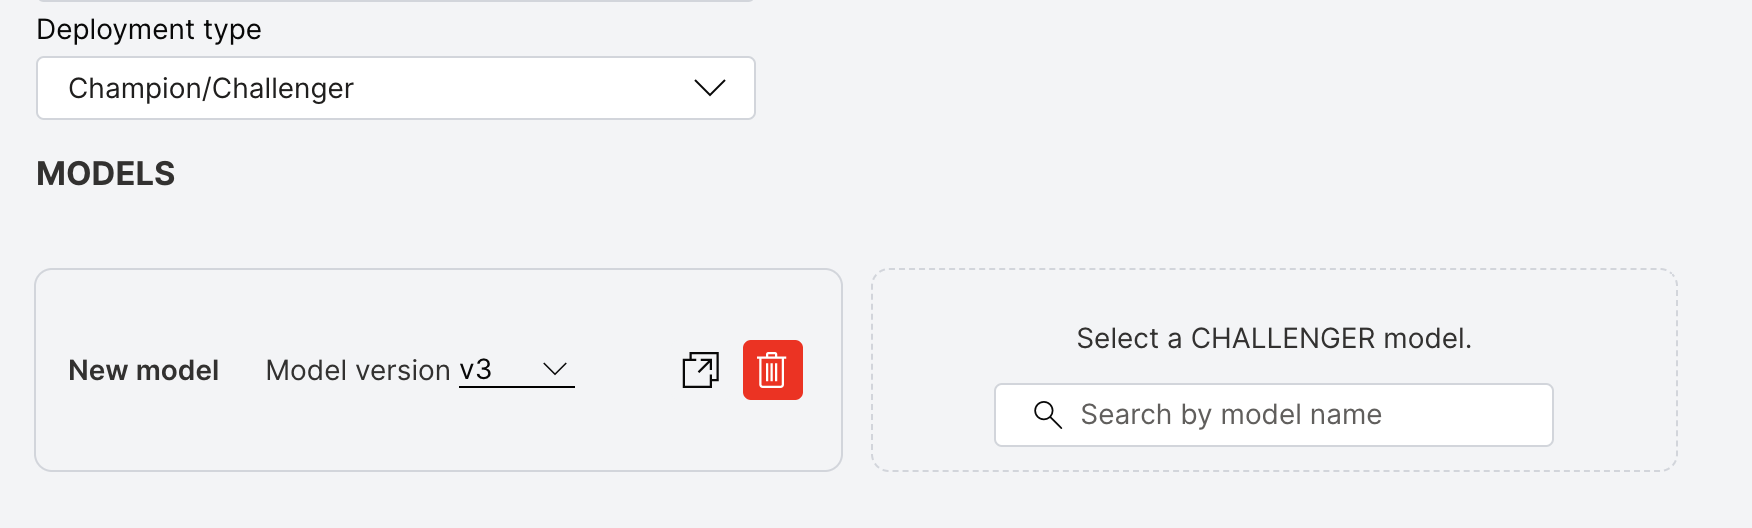
Task: Click the MODELS section heading
Action: (x=106, y=174)
